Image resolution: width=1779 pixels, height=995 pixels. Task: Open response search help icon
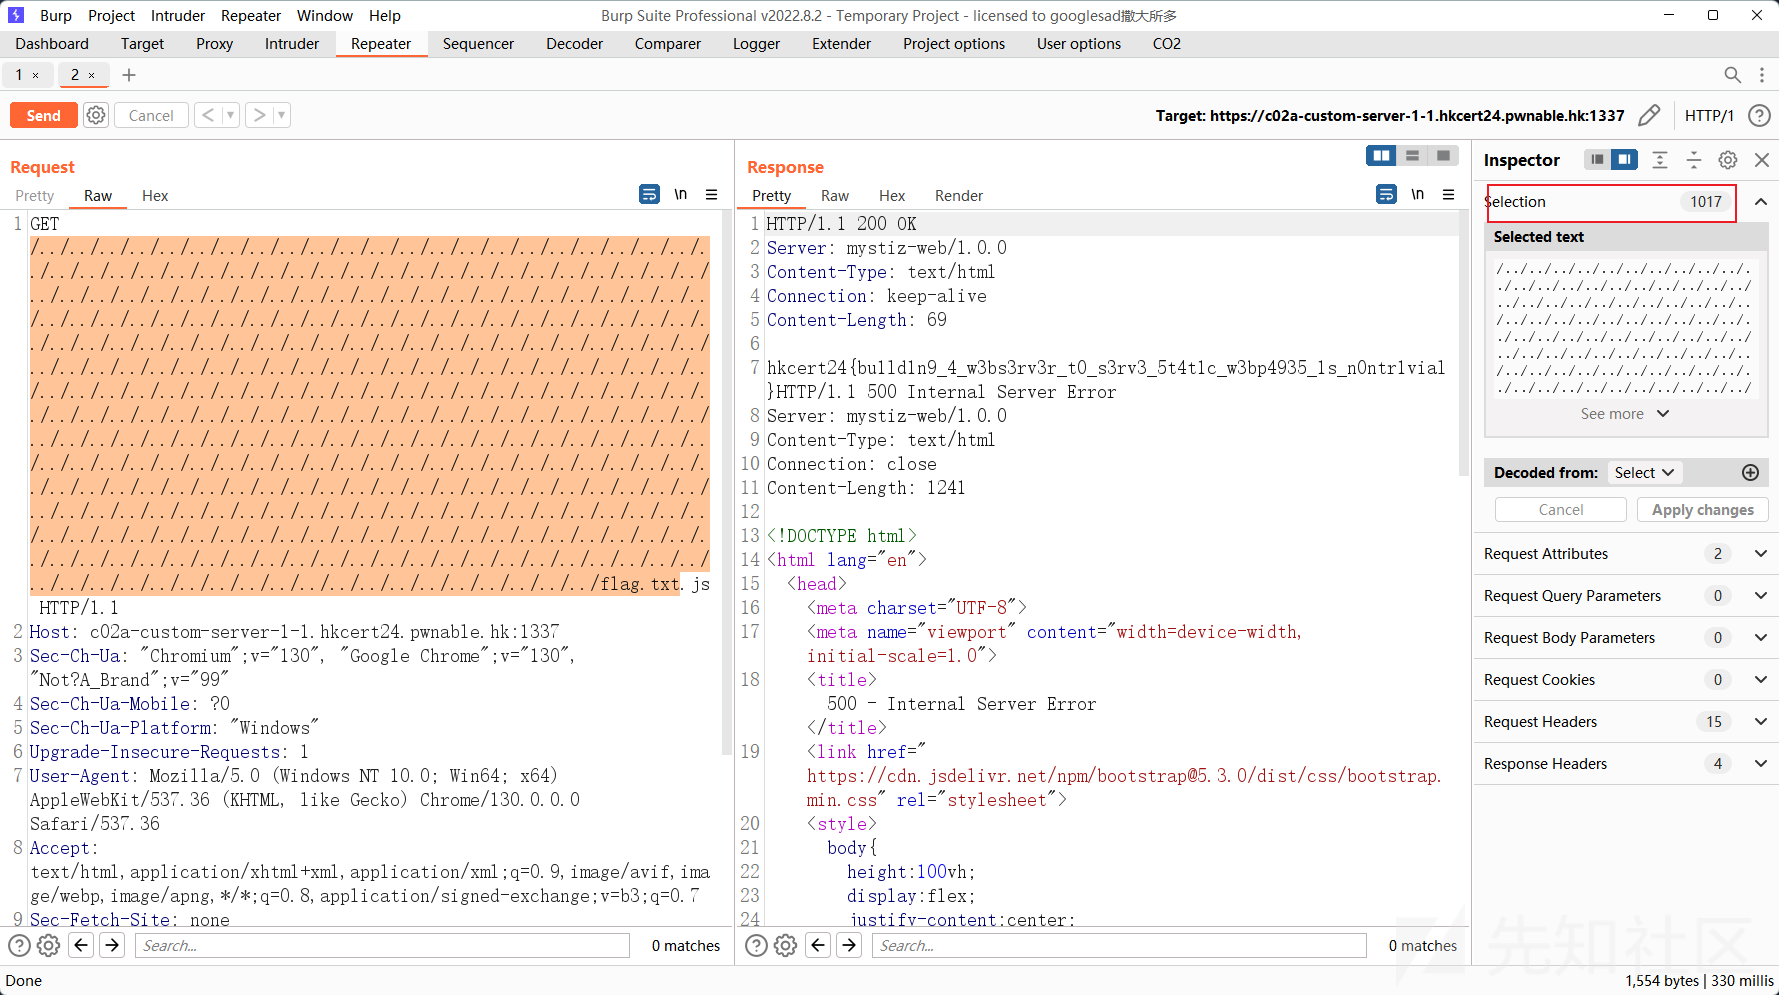pos(757,945)
